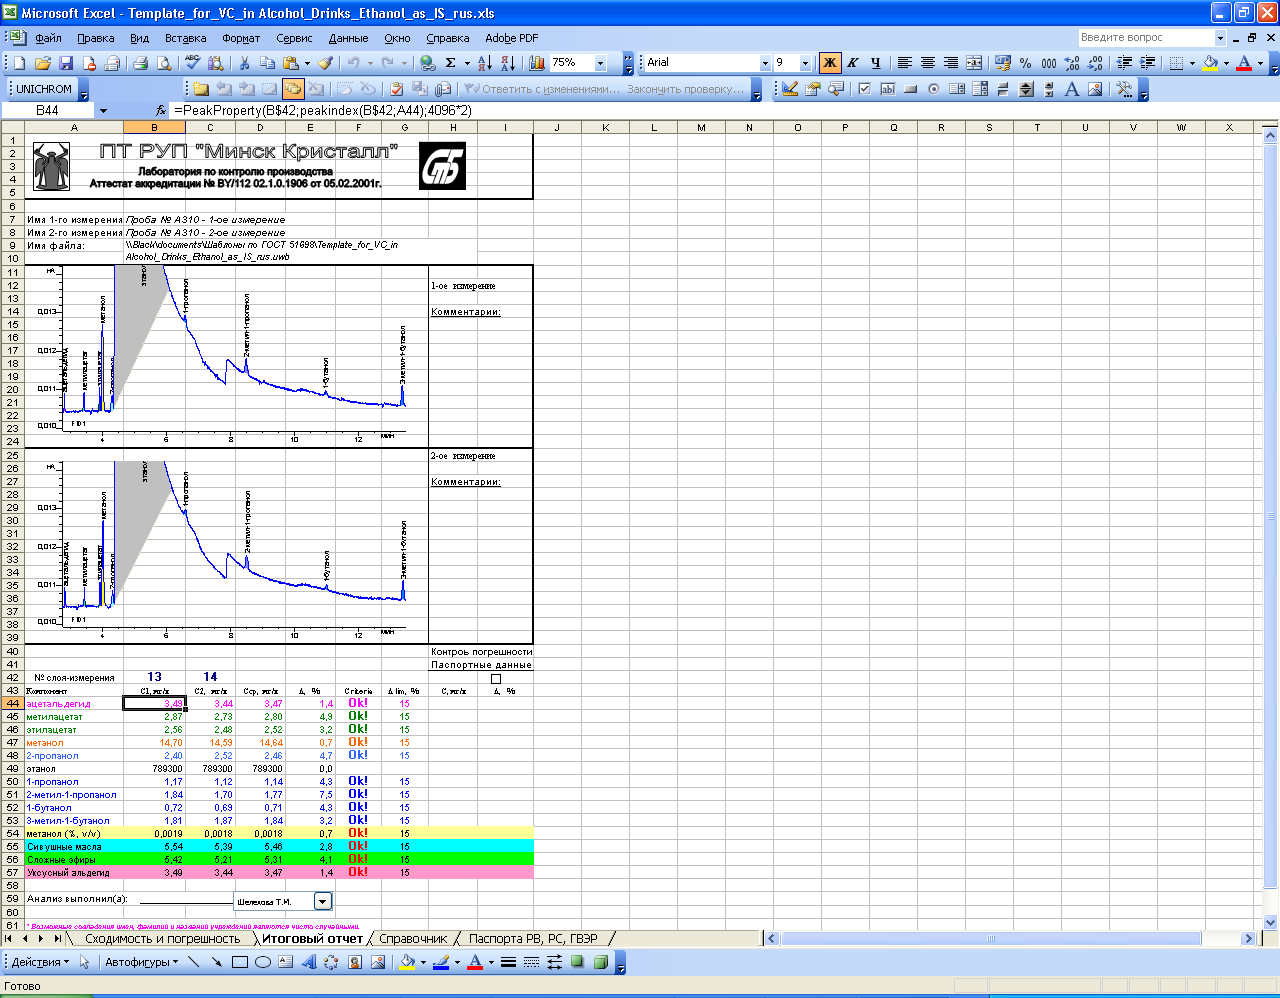The image size is (1280, 998).
Task: Open Print Preview from the toolbar
Action: 164,63
